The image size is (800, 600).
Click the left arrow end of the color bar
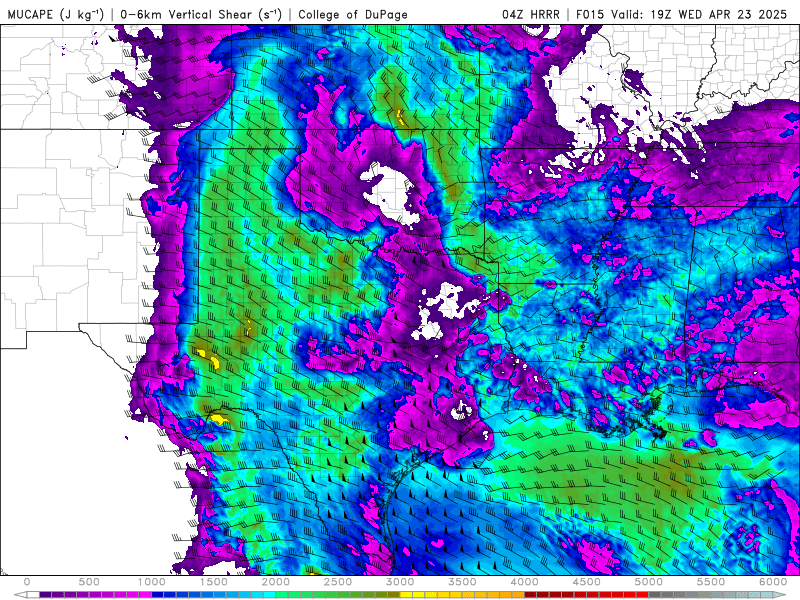pos(20,594)
